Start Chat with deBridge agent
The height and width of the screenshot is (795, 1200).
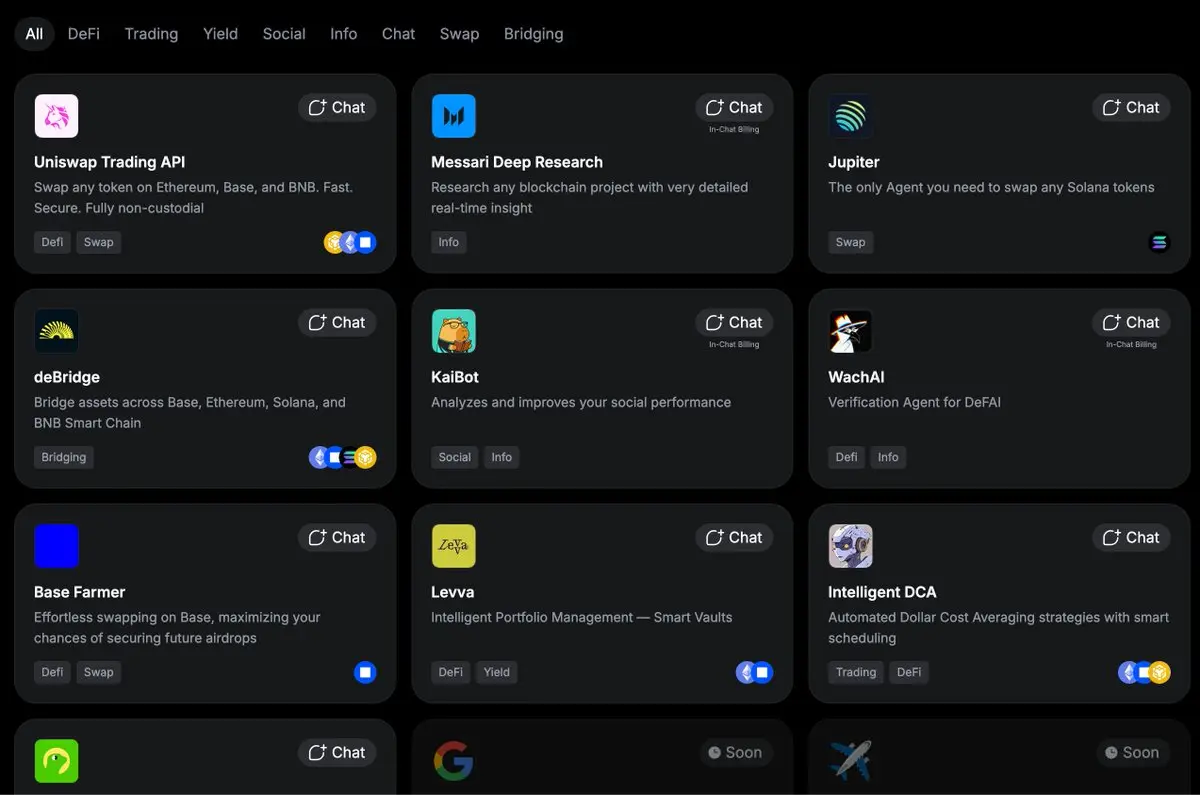click(x=337, y=322)
